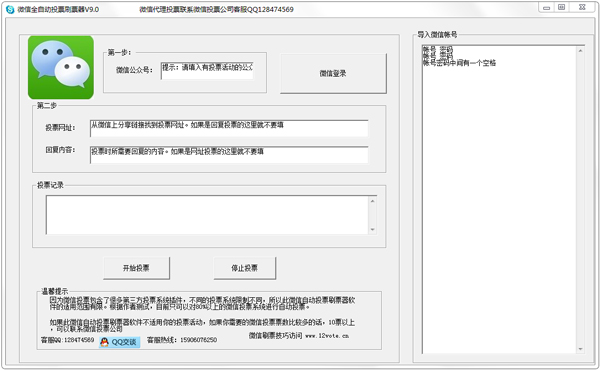Click the 温馨提示 group label
This screenshot has width=600, height=370.
(x=55, y=291)
